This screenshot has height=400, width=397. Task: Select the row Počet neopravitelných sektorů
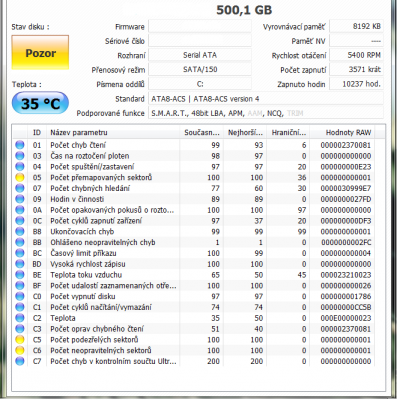coord(193,350)
